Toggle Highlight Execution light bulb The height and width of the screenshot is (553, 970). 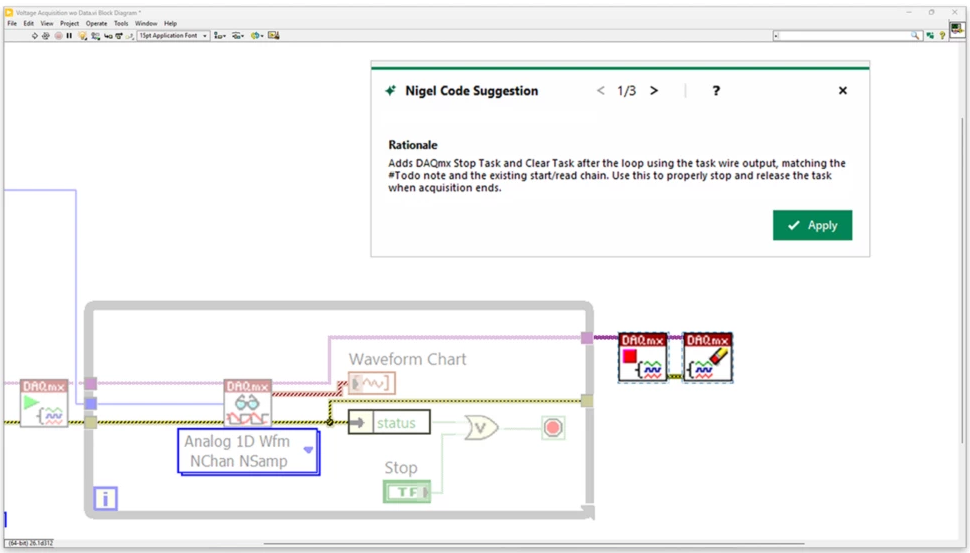point(82,36)
